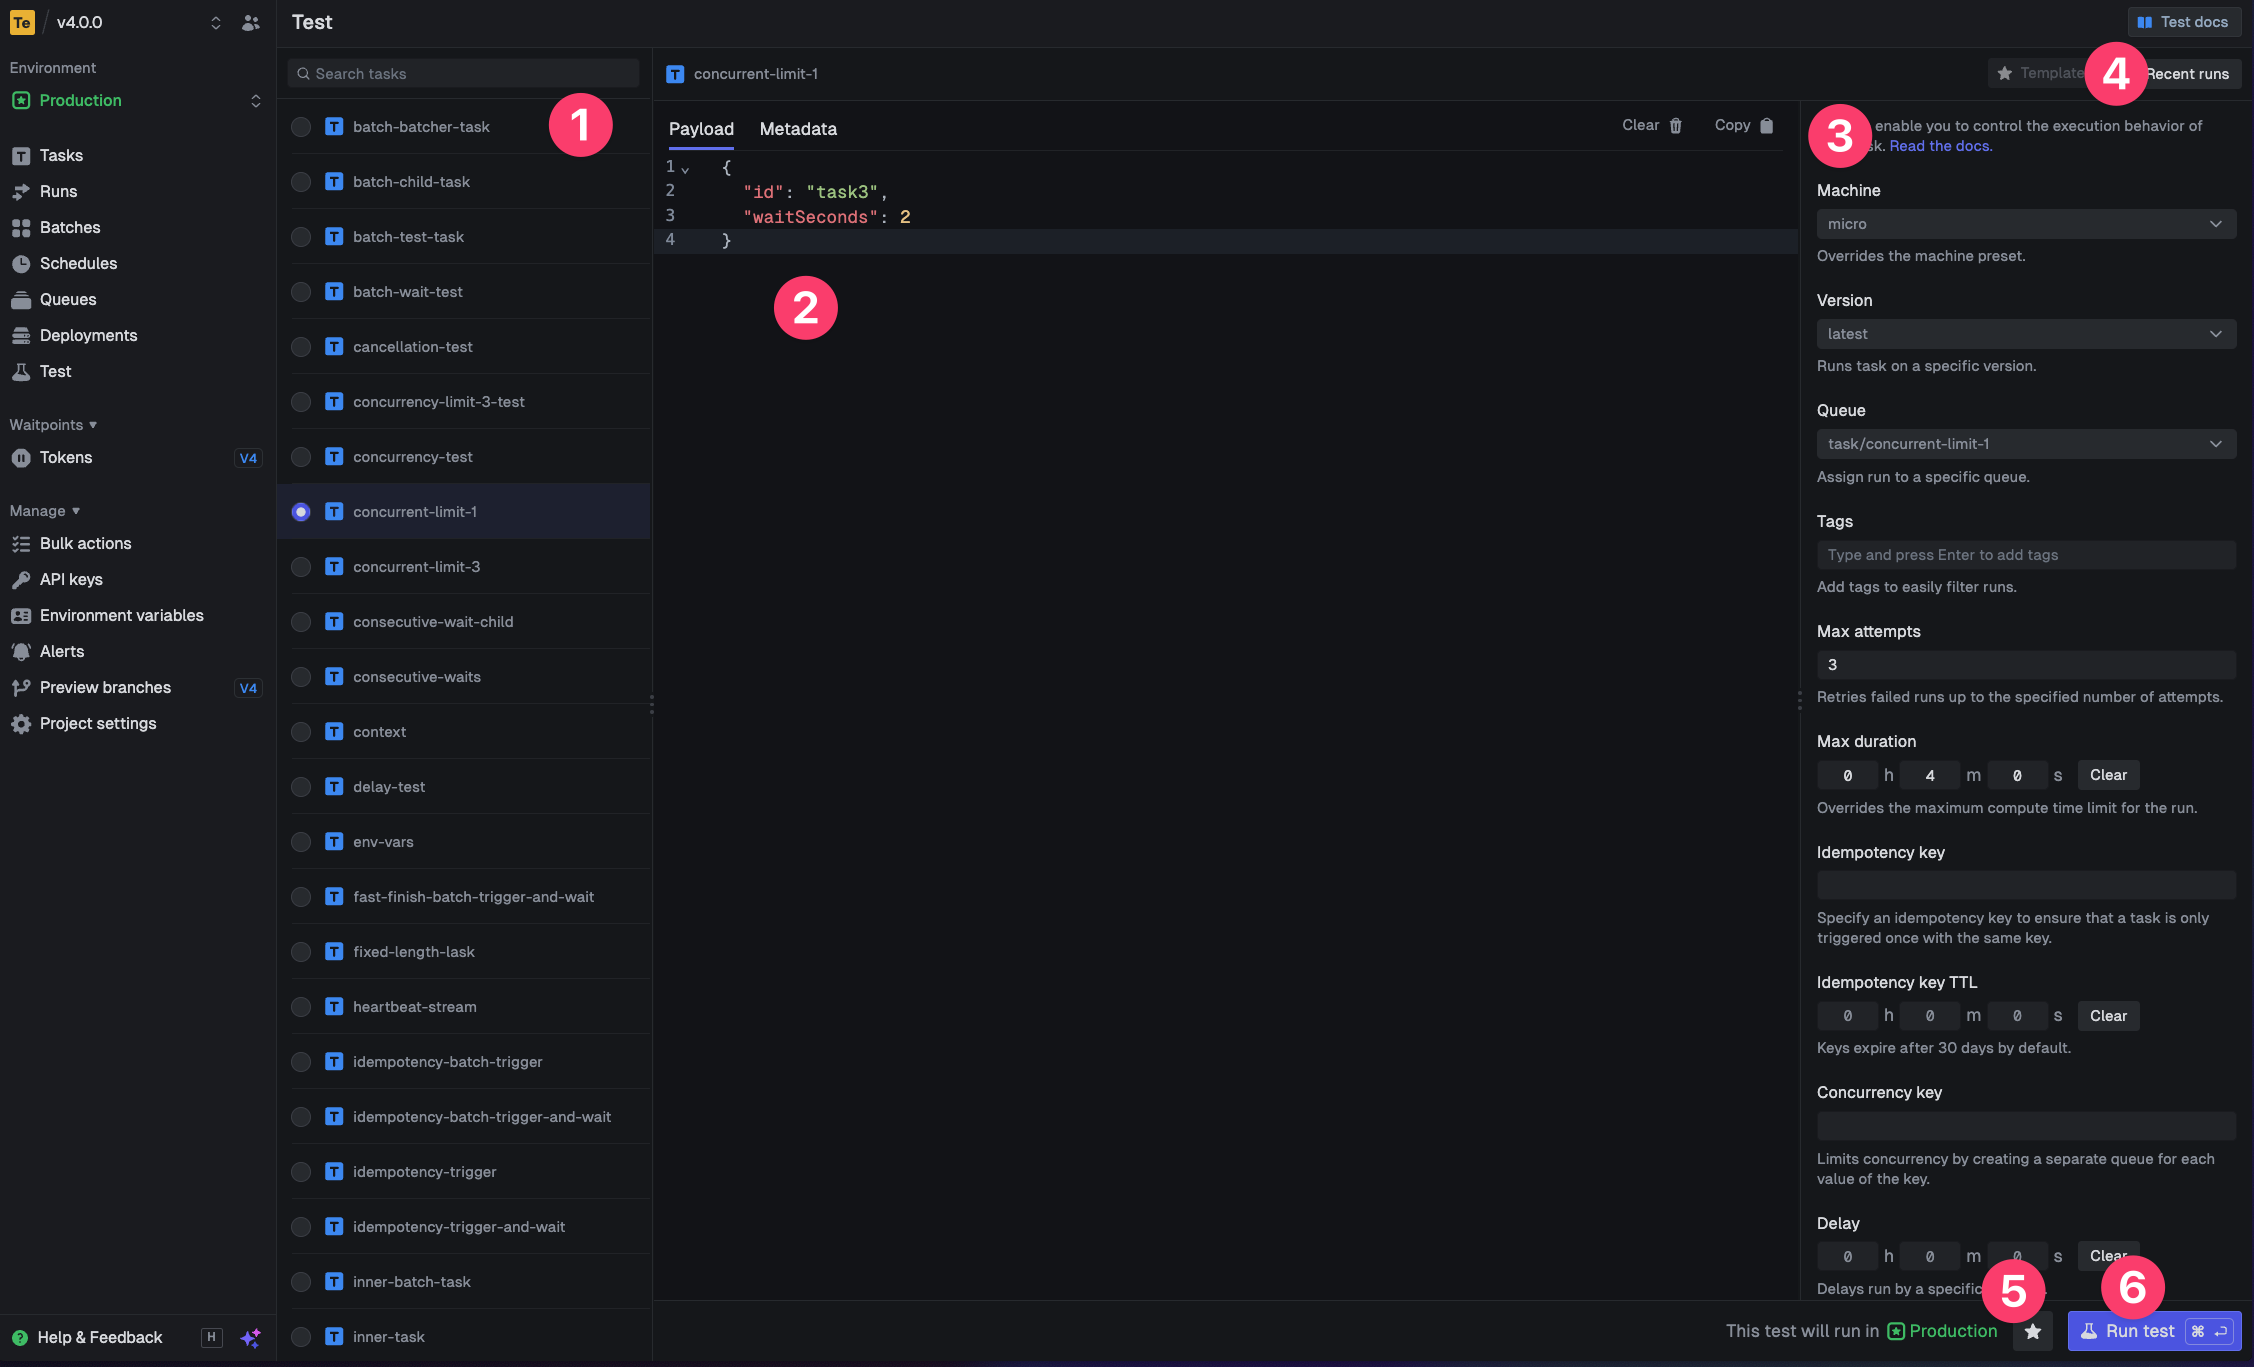2254x1367 pixels.
Task: Select the cancellation-test task radio
Action: click(301, 346)
